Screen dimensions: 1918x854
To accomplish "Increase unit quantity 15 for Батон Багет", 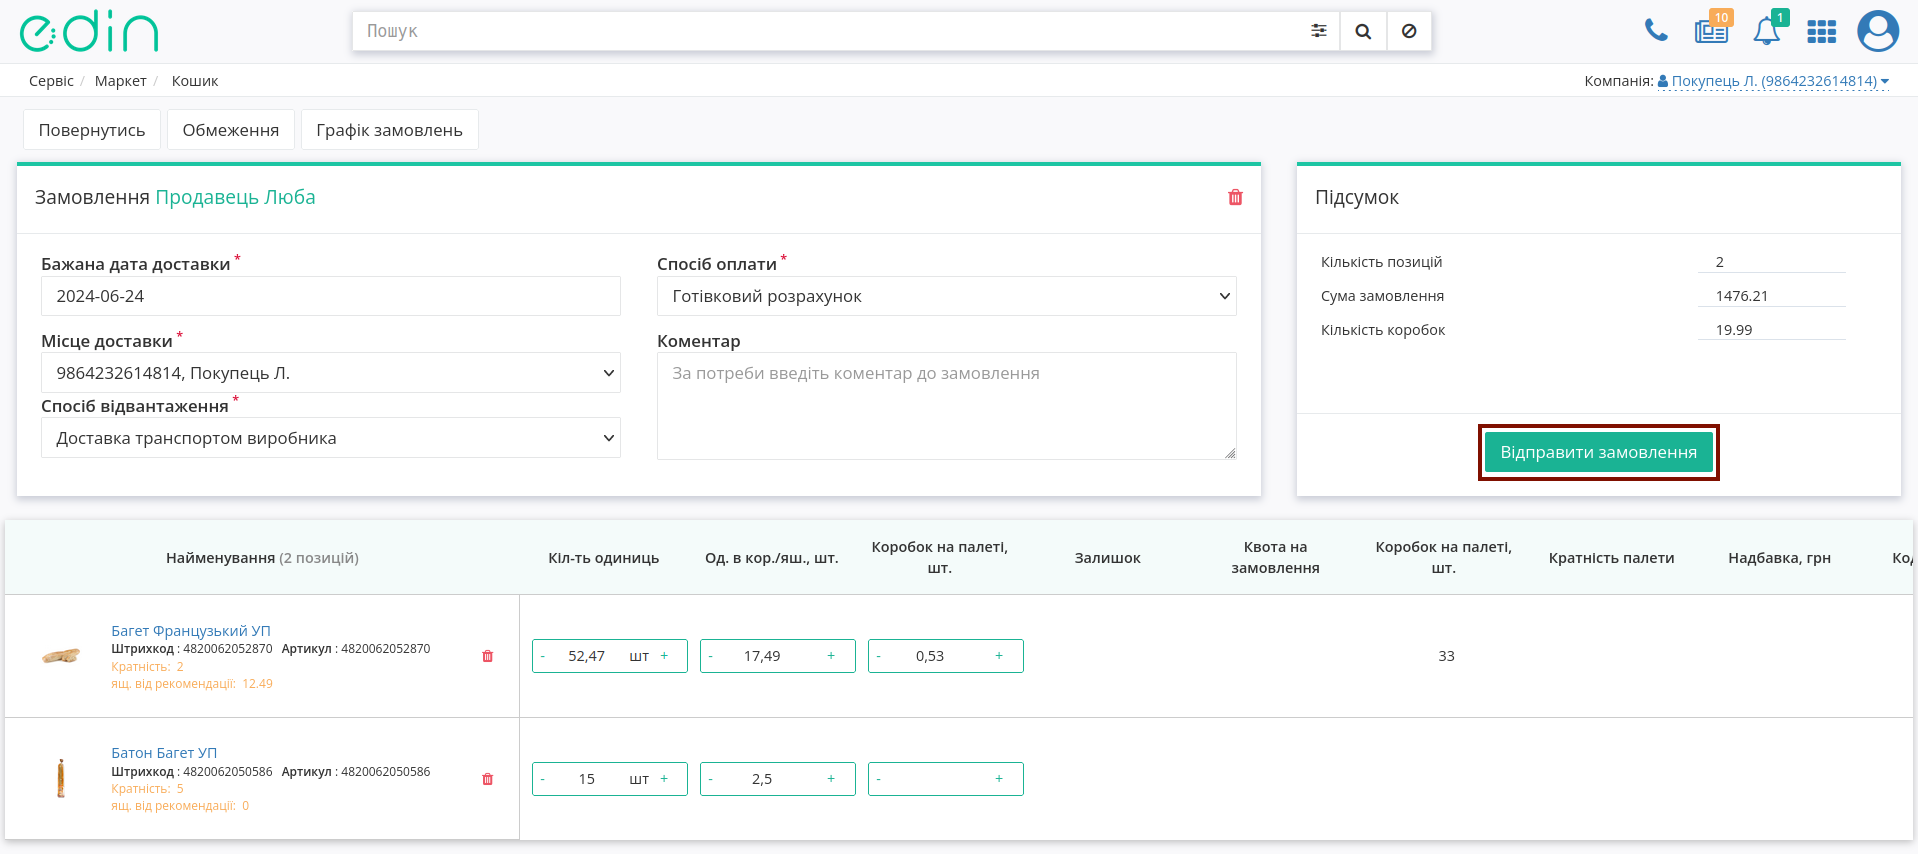I will pyautogui.click(x=664, y=779).
